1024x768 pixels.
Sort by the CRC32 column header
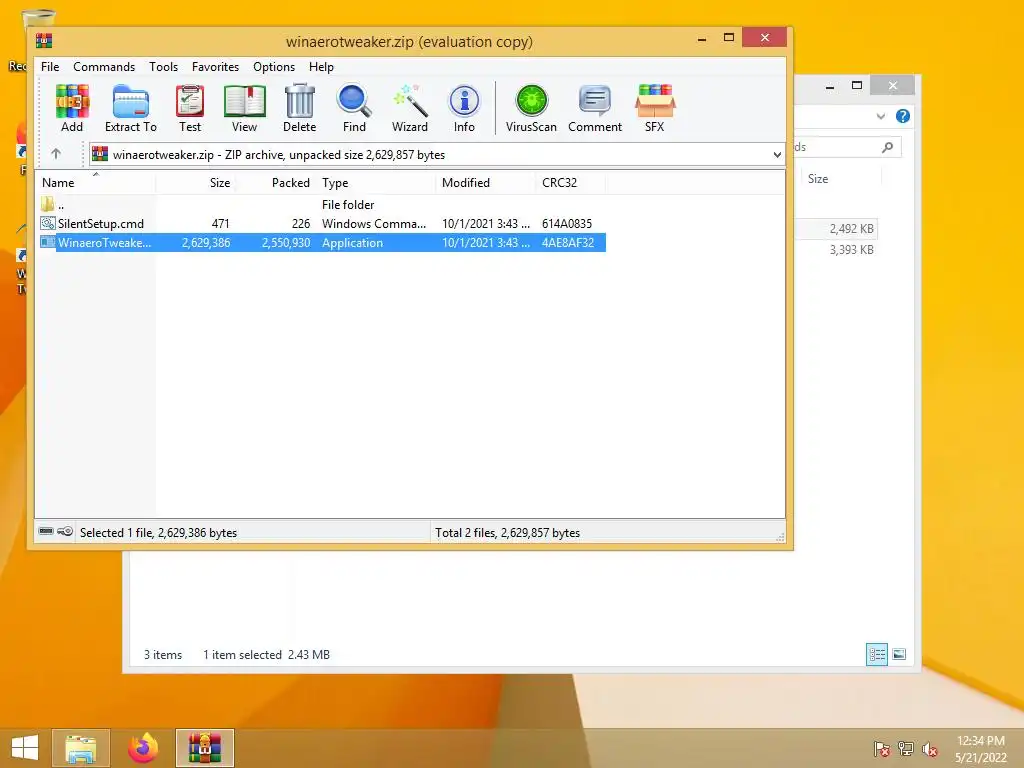(571, 183)
